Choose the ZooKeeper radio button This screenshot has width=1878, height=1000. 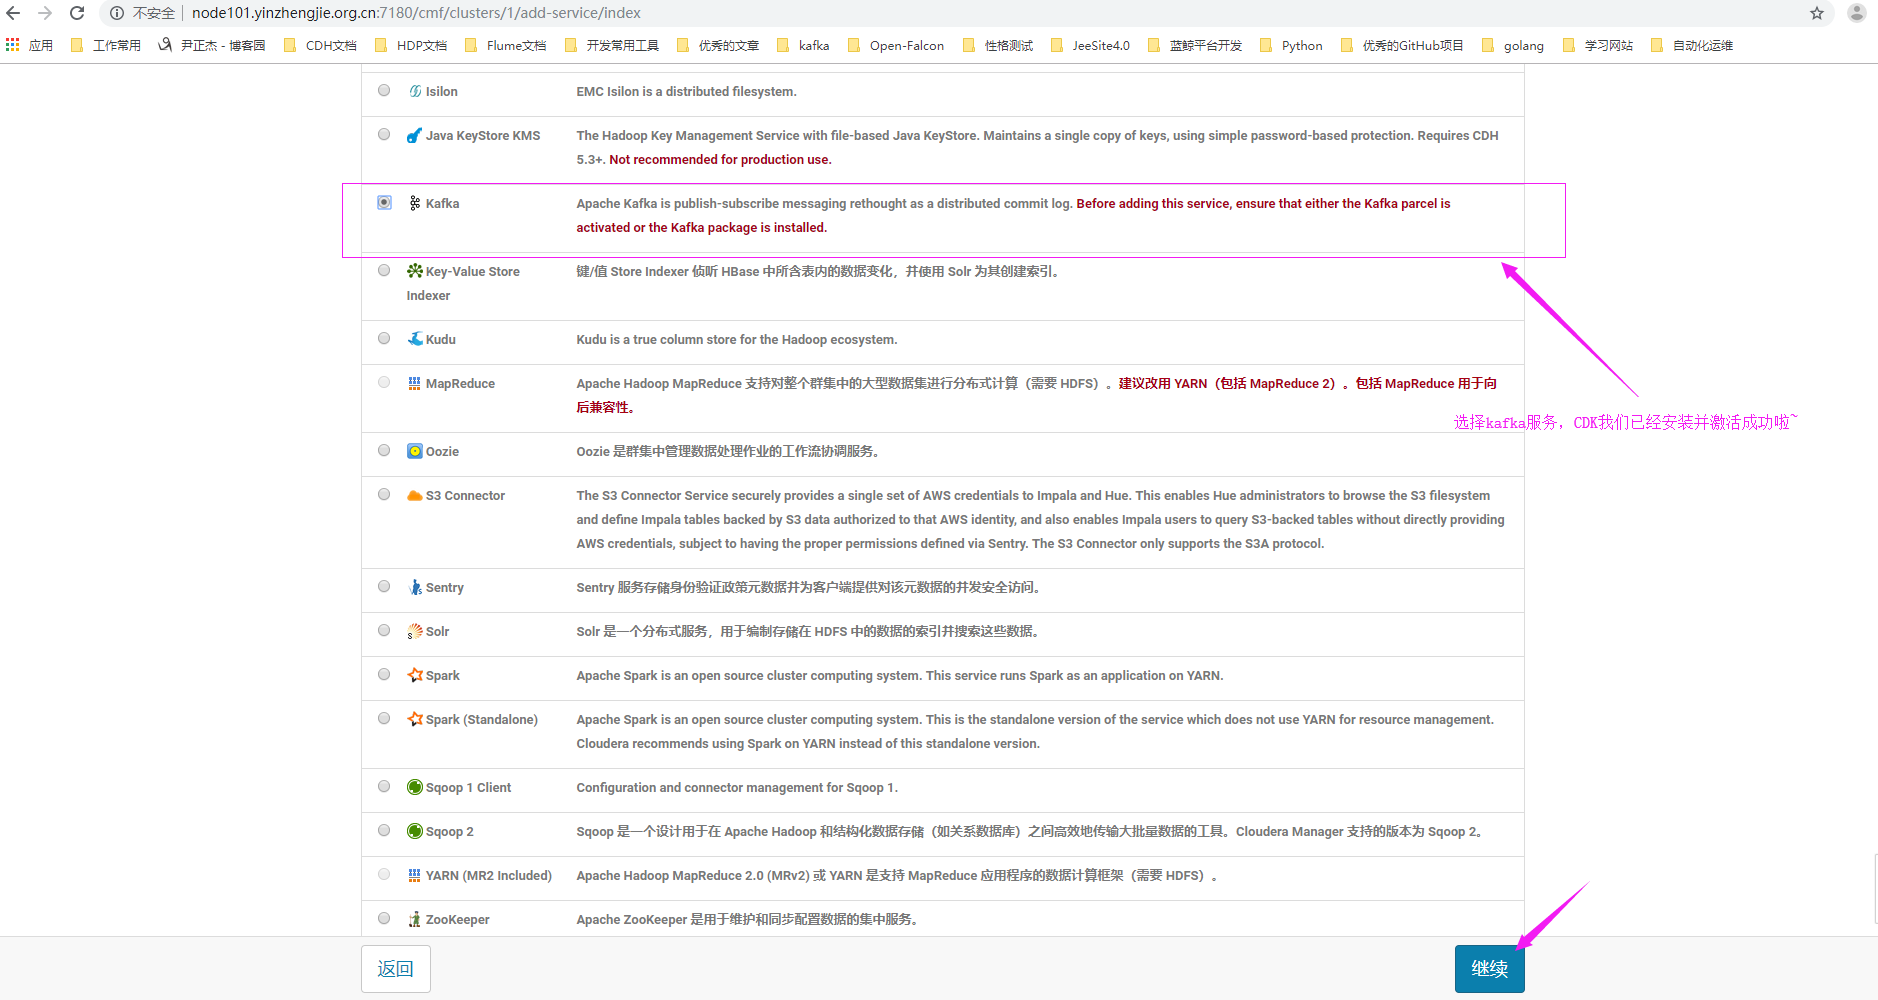click(384, 918)
